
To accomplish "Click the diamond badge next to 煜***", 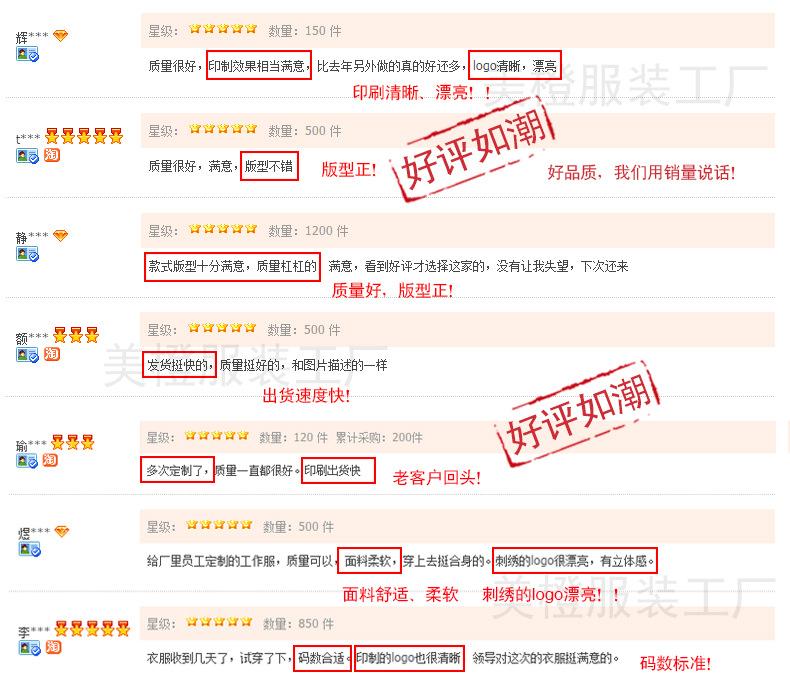I will (x=61, y=531).
